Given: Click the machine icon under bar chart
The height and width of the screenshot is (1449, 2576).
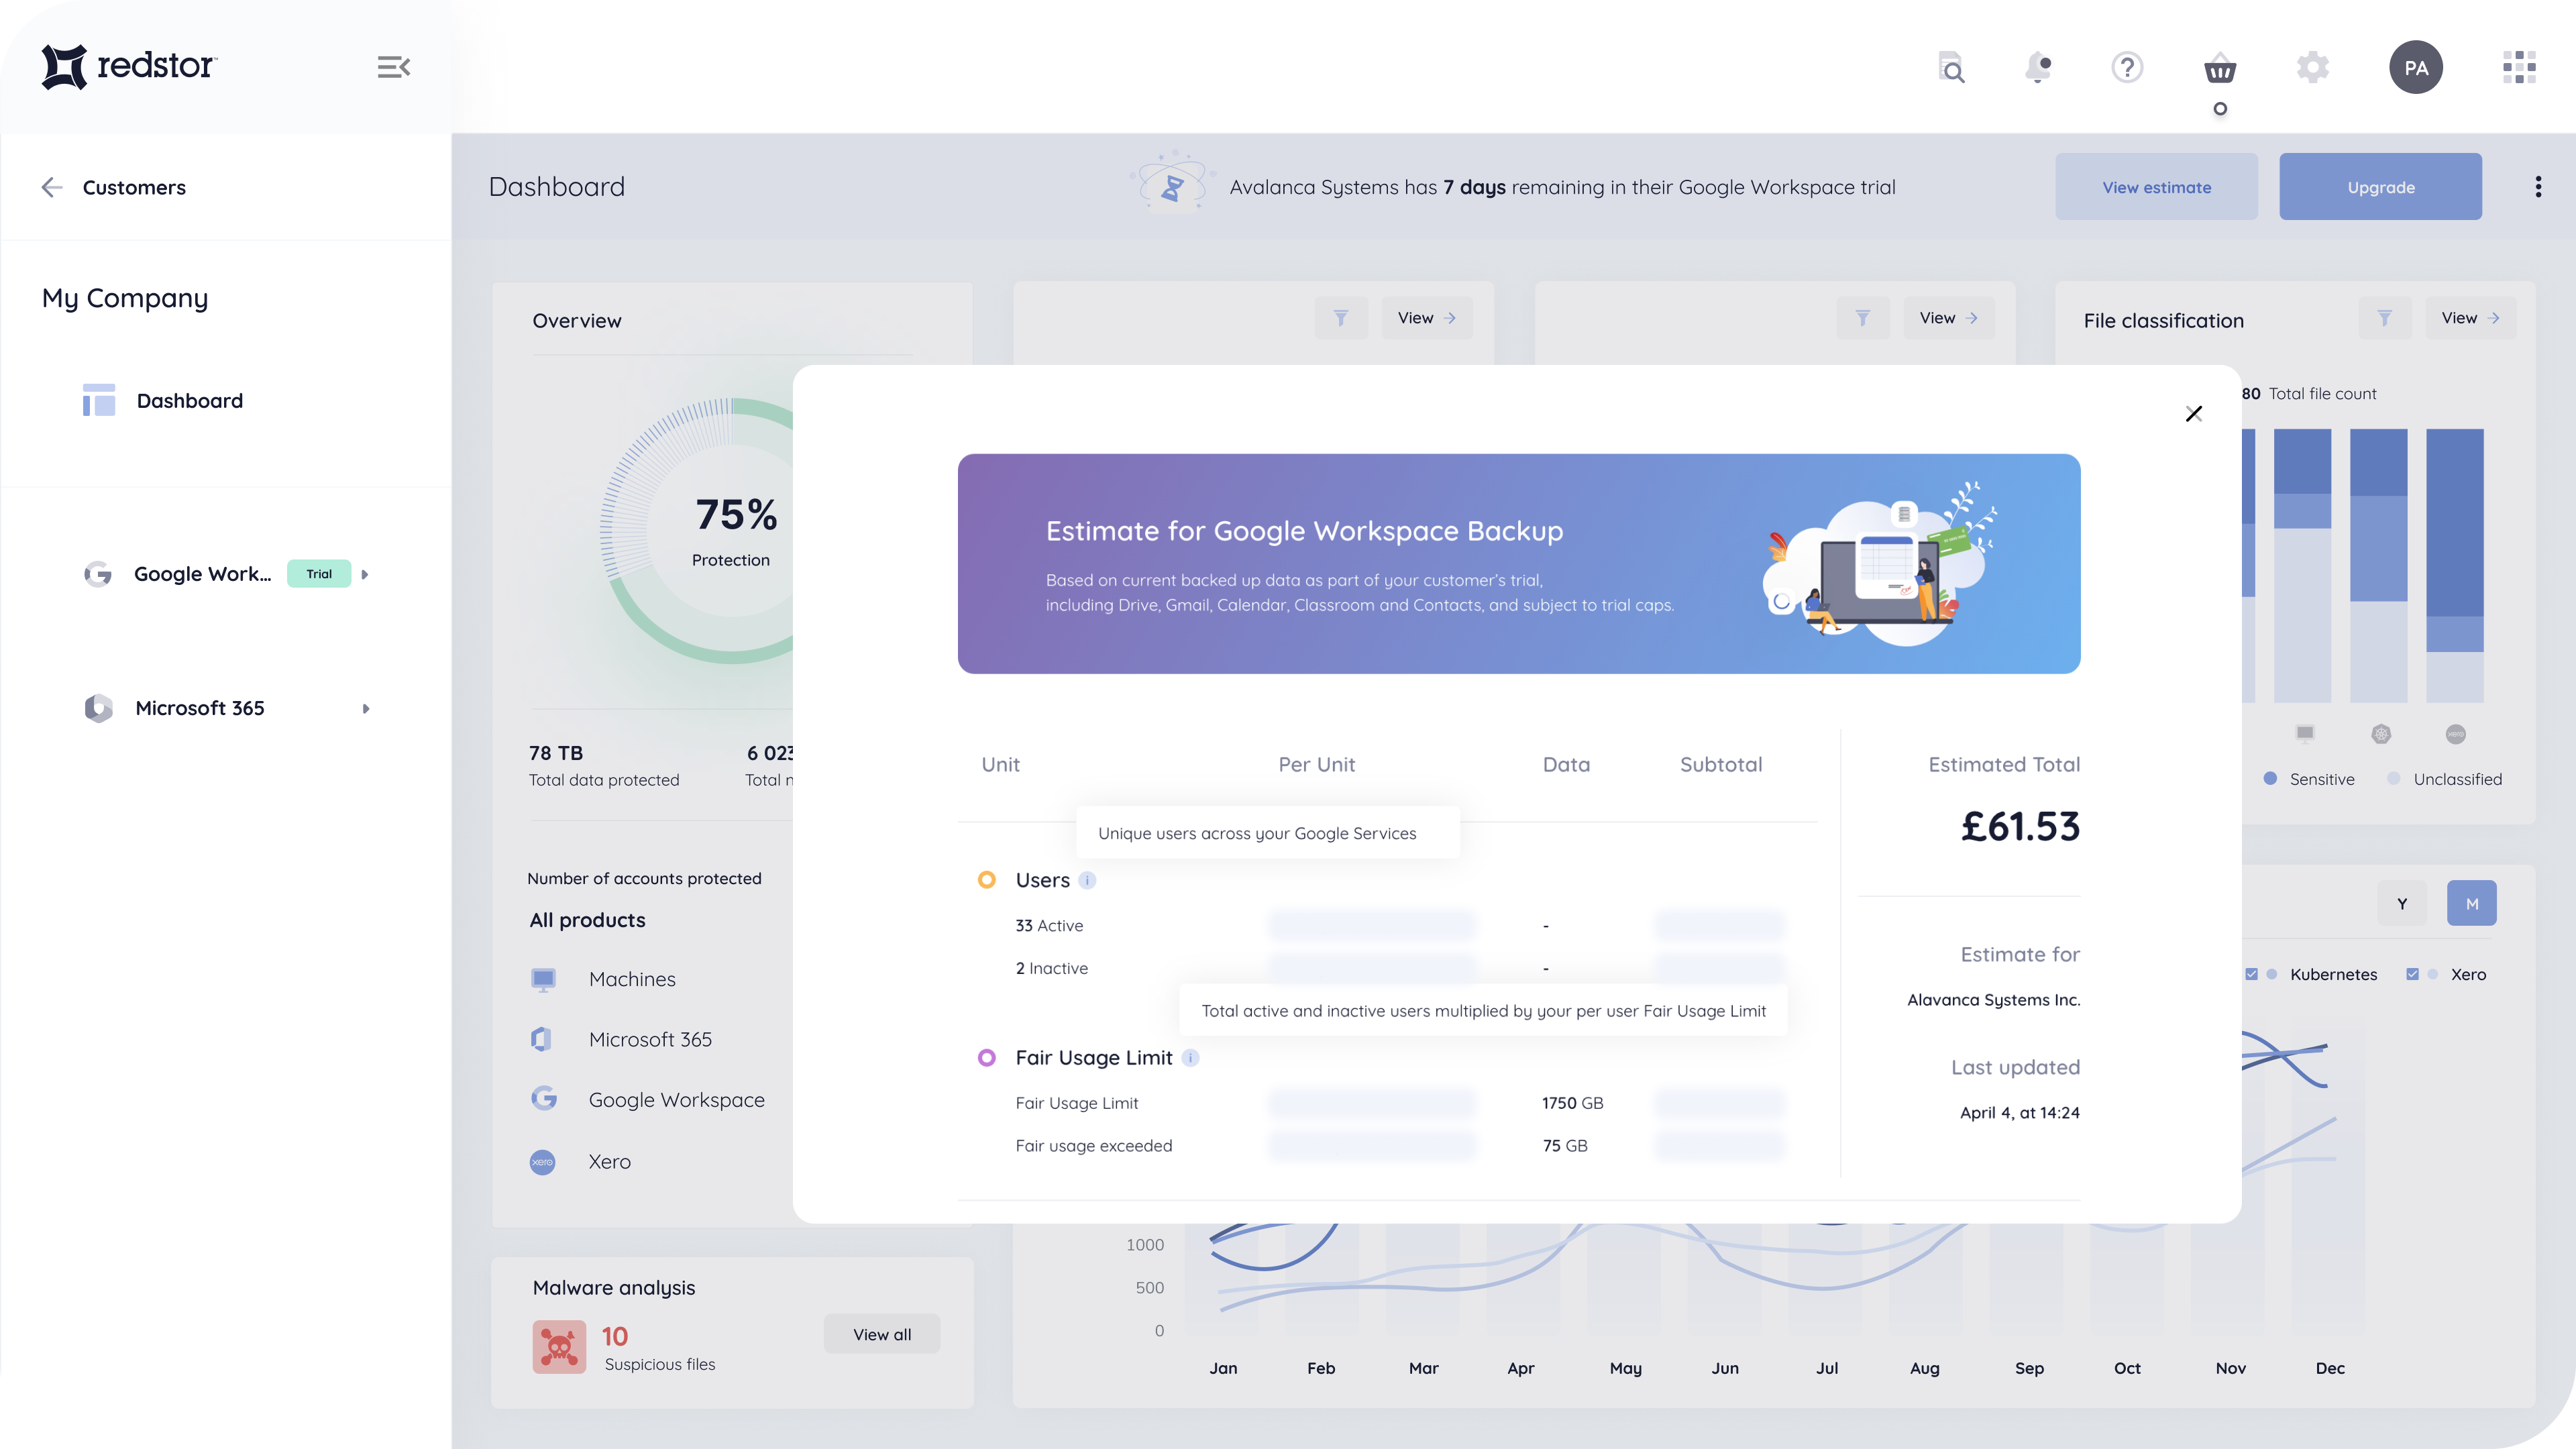Looking at the screenshot, I should click(x=2304, y=734).
